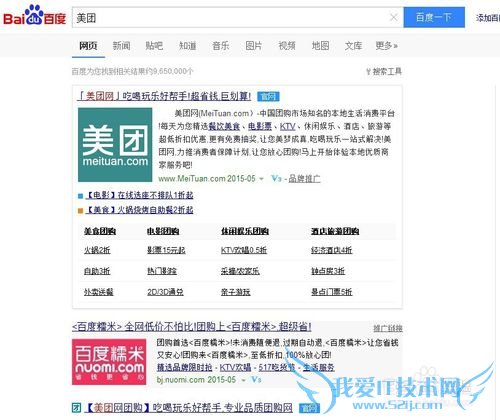Viewport: 500px width, 420px height.
Task: Expand the dropdown arrow after bj.nuomi.com 2015-05
Action: [x=244, y=380]
